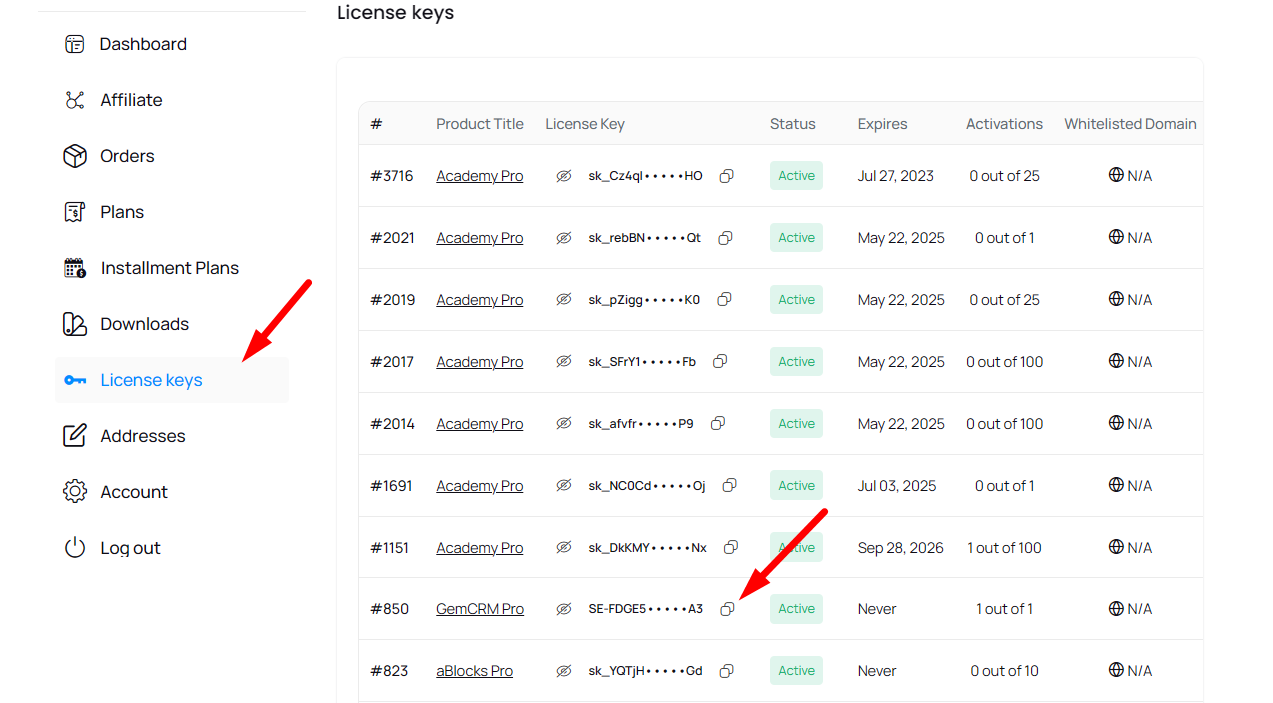Open the Academy Pro link in row #2014
This screenshot has height=703, width=1273.
tap(480, 424)
